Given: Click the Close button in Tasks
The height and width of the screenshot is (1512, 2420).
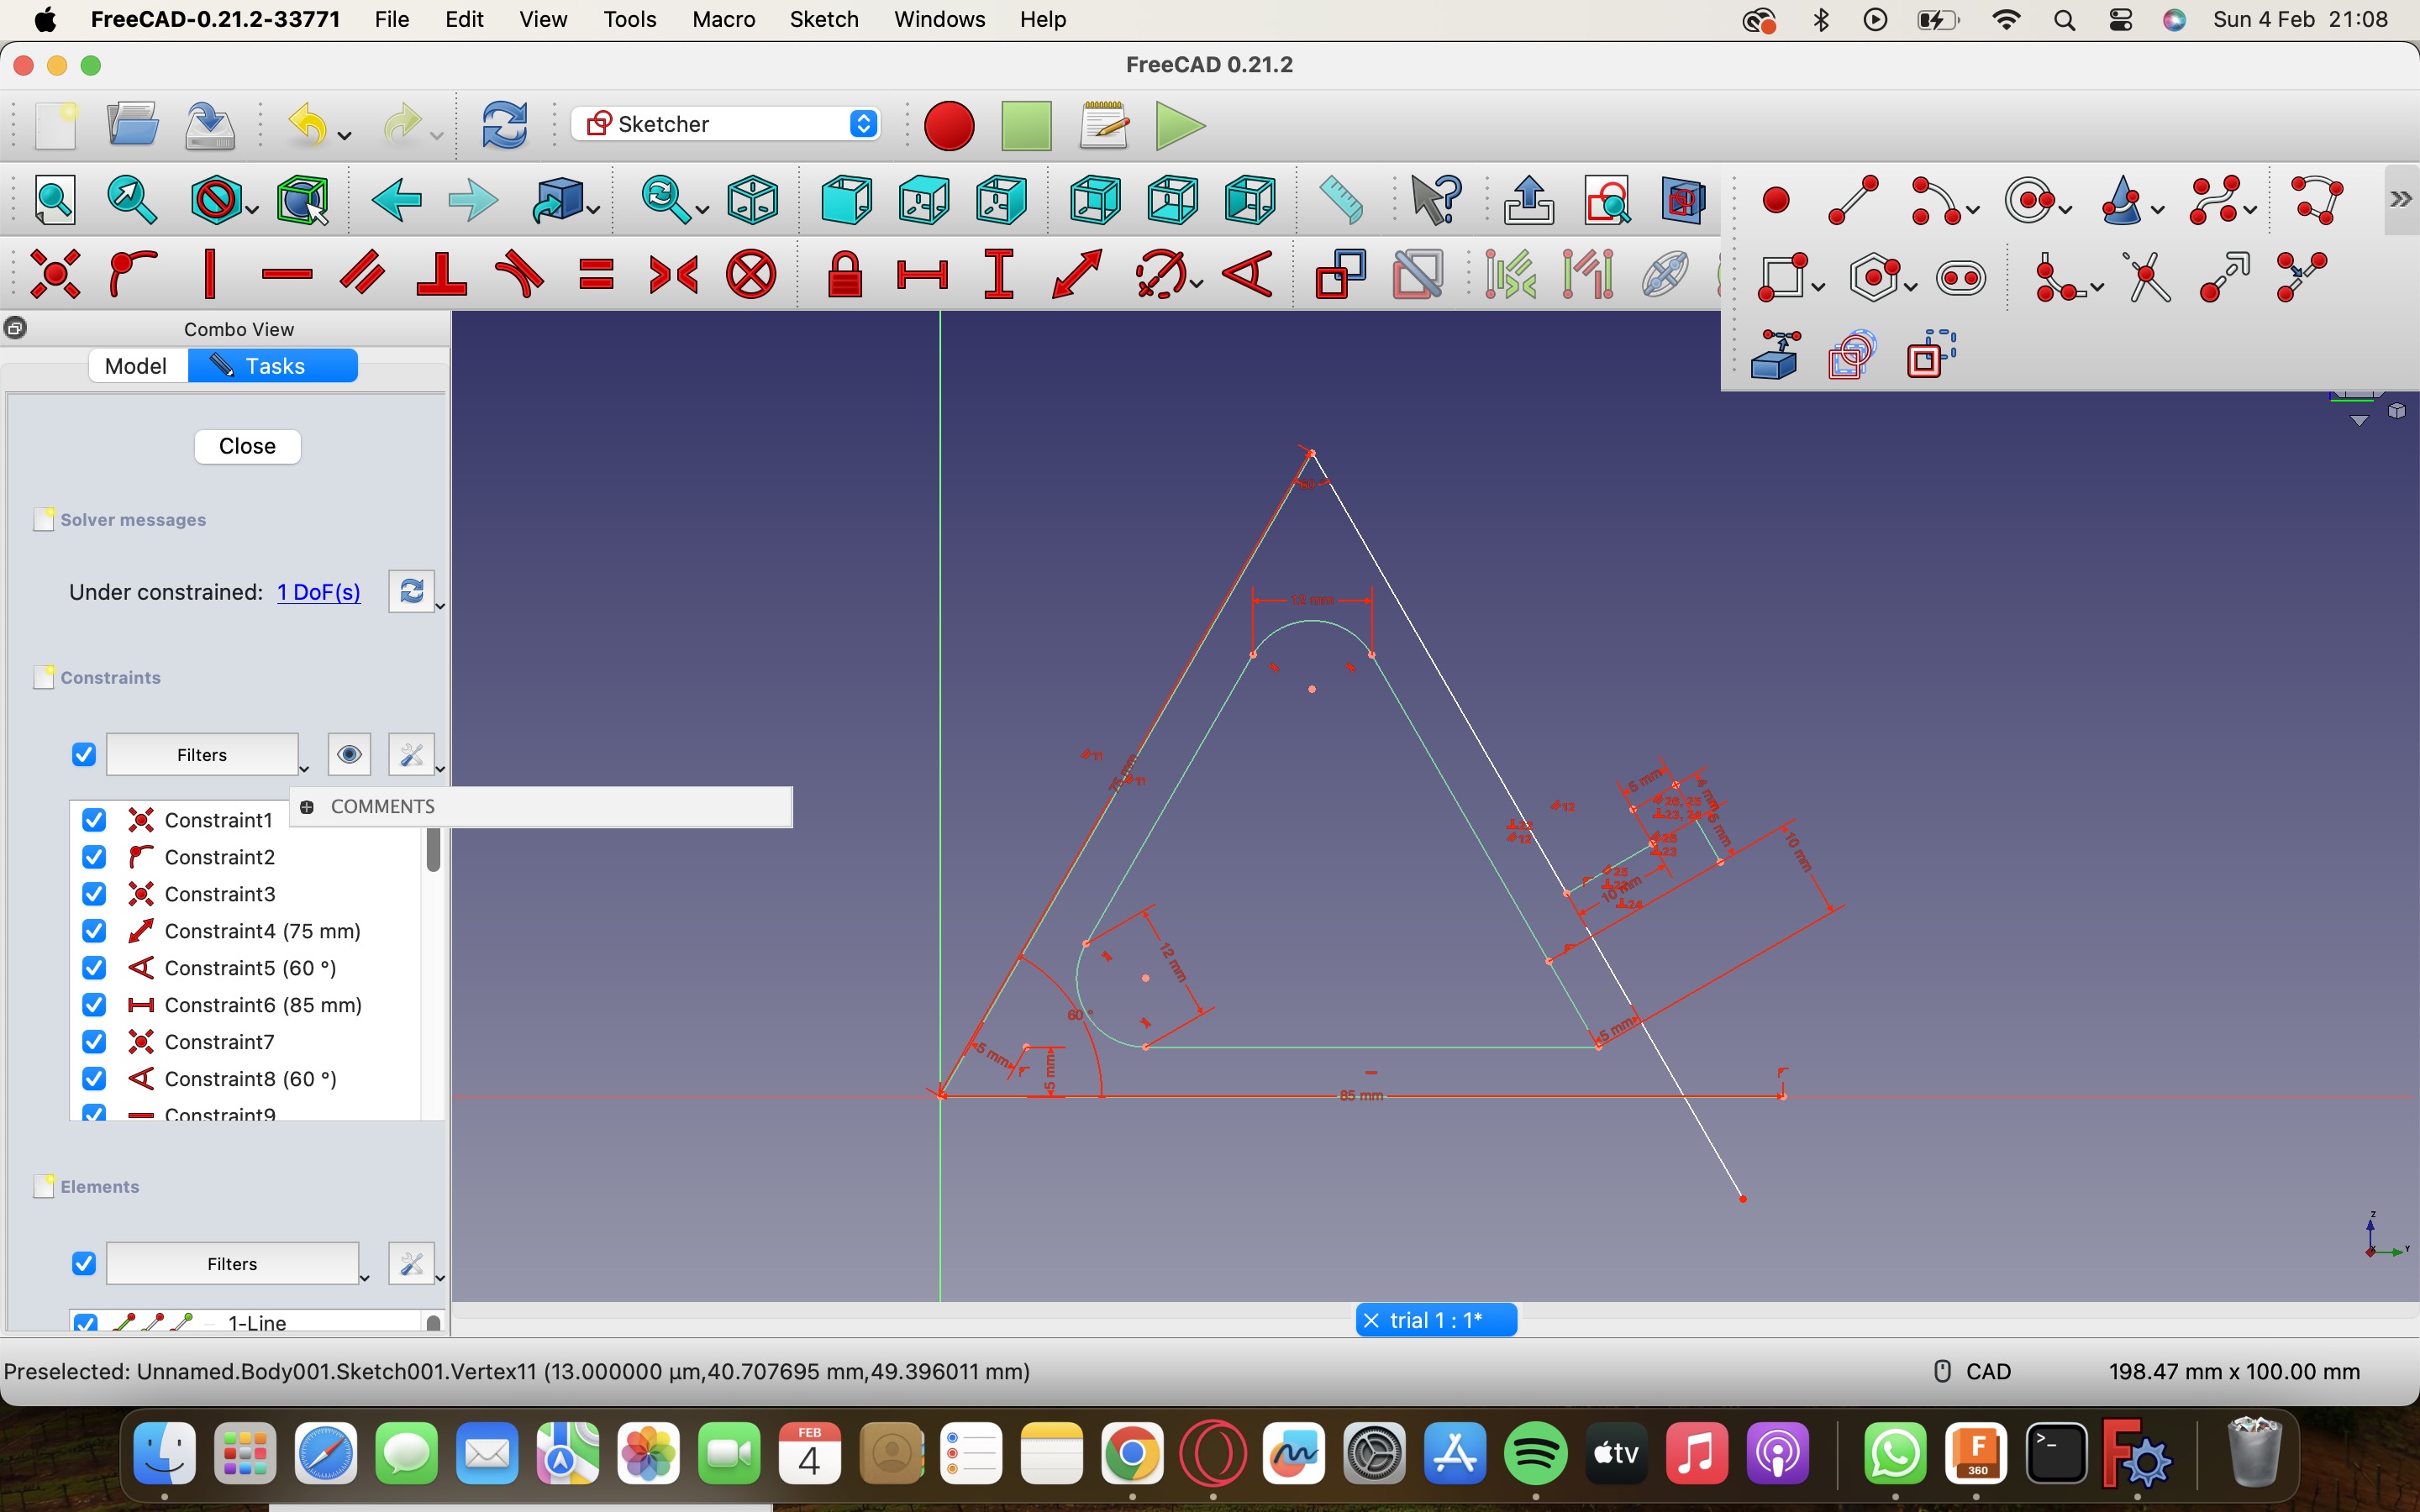Looking at the screenshot, I should coord(247,446).
